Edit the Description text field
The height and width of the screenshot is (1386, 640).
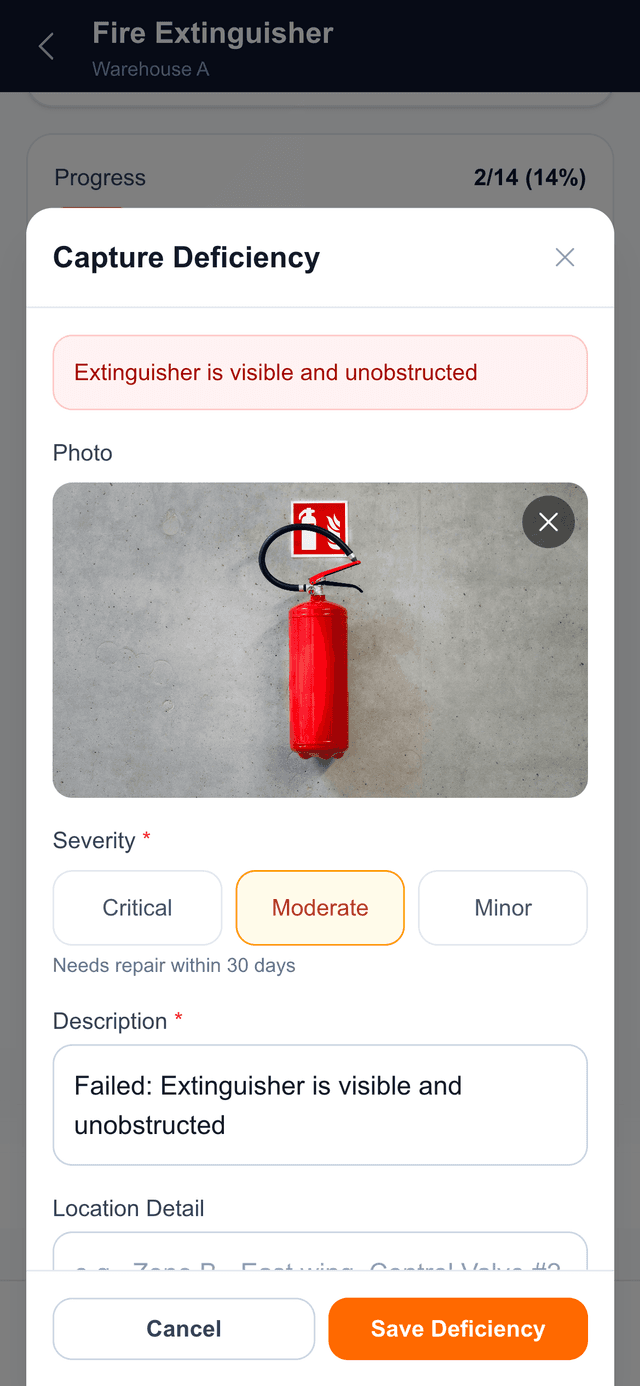320,1105
